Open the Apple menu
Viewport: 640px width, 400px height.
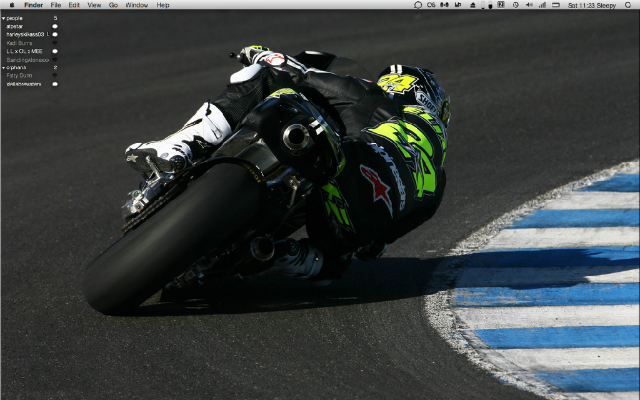tap(12, 5)
